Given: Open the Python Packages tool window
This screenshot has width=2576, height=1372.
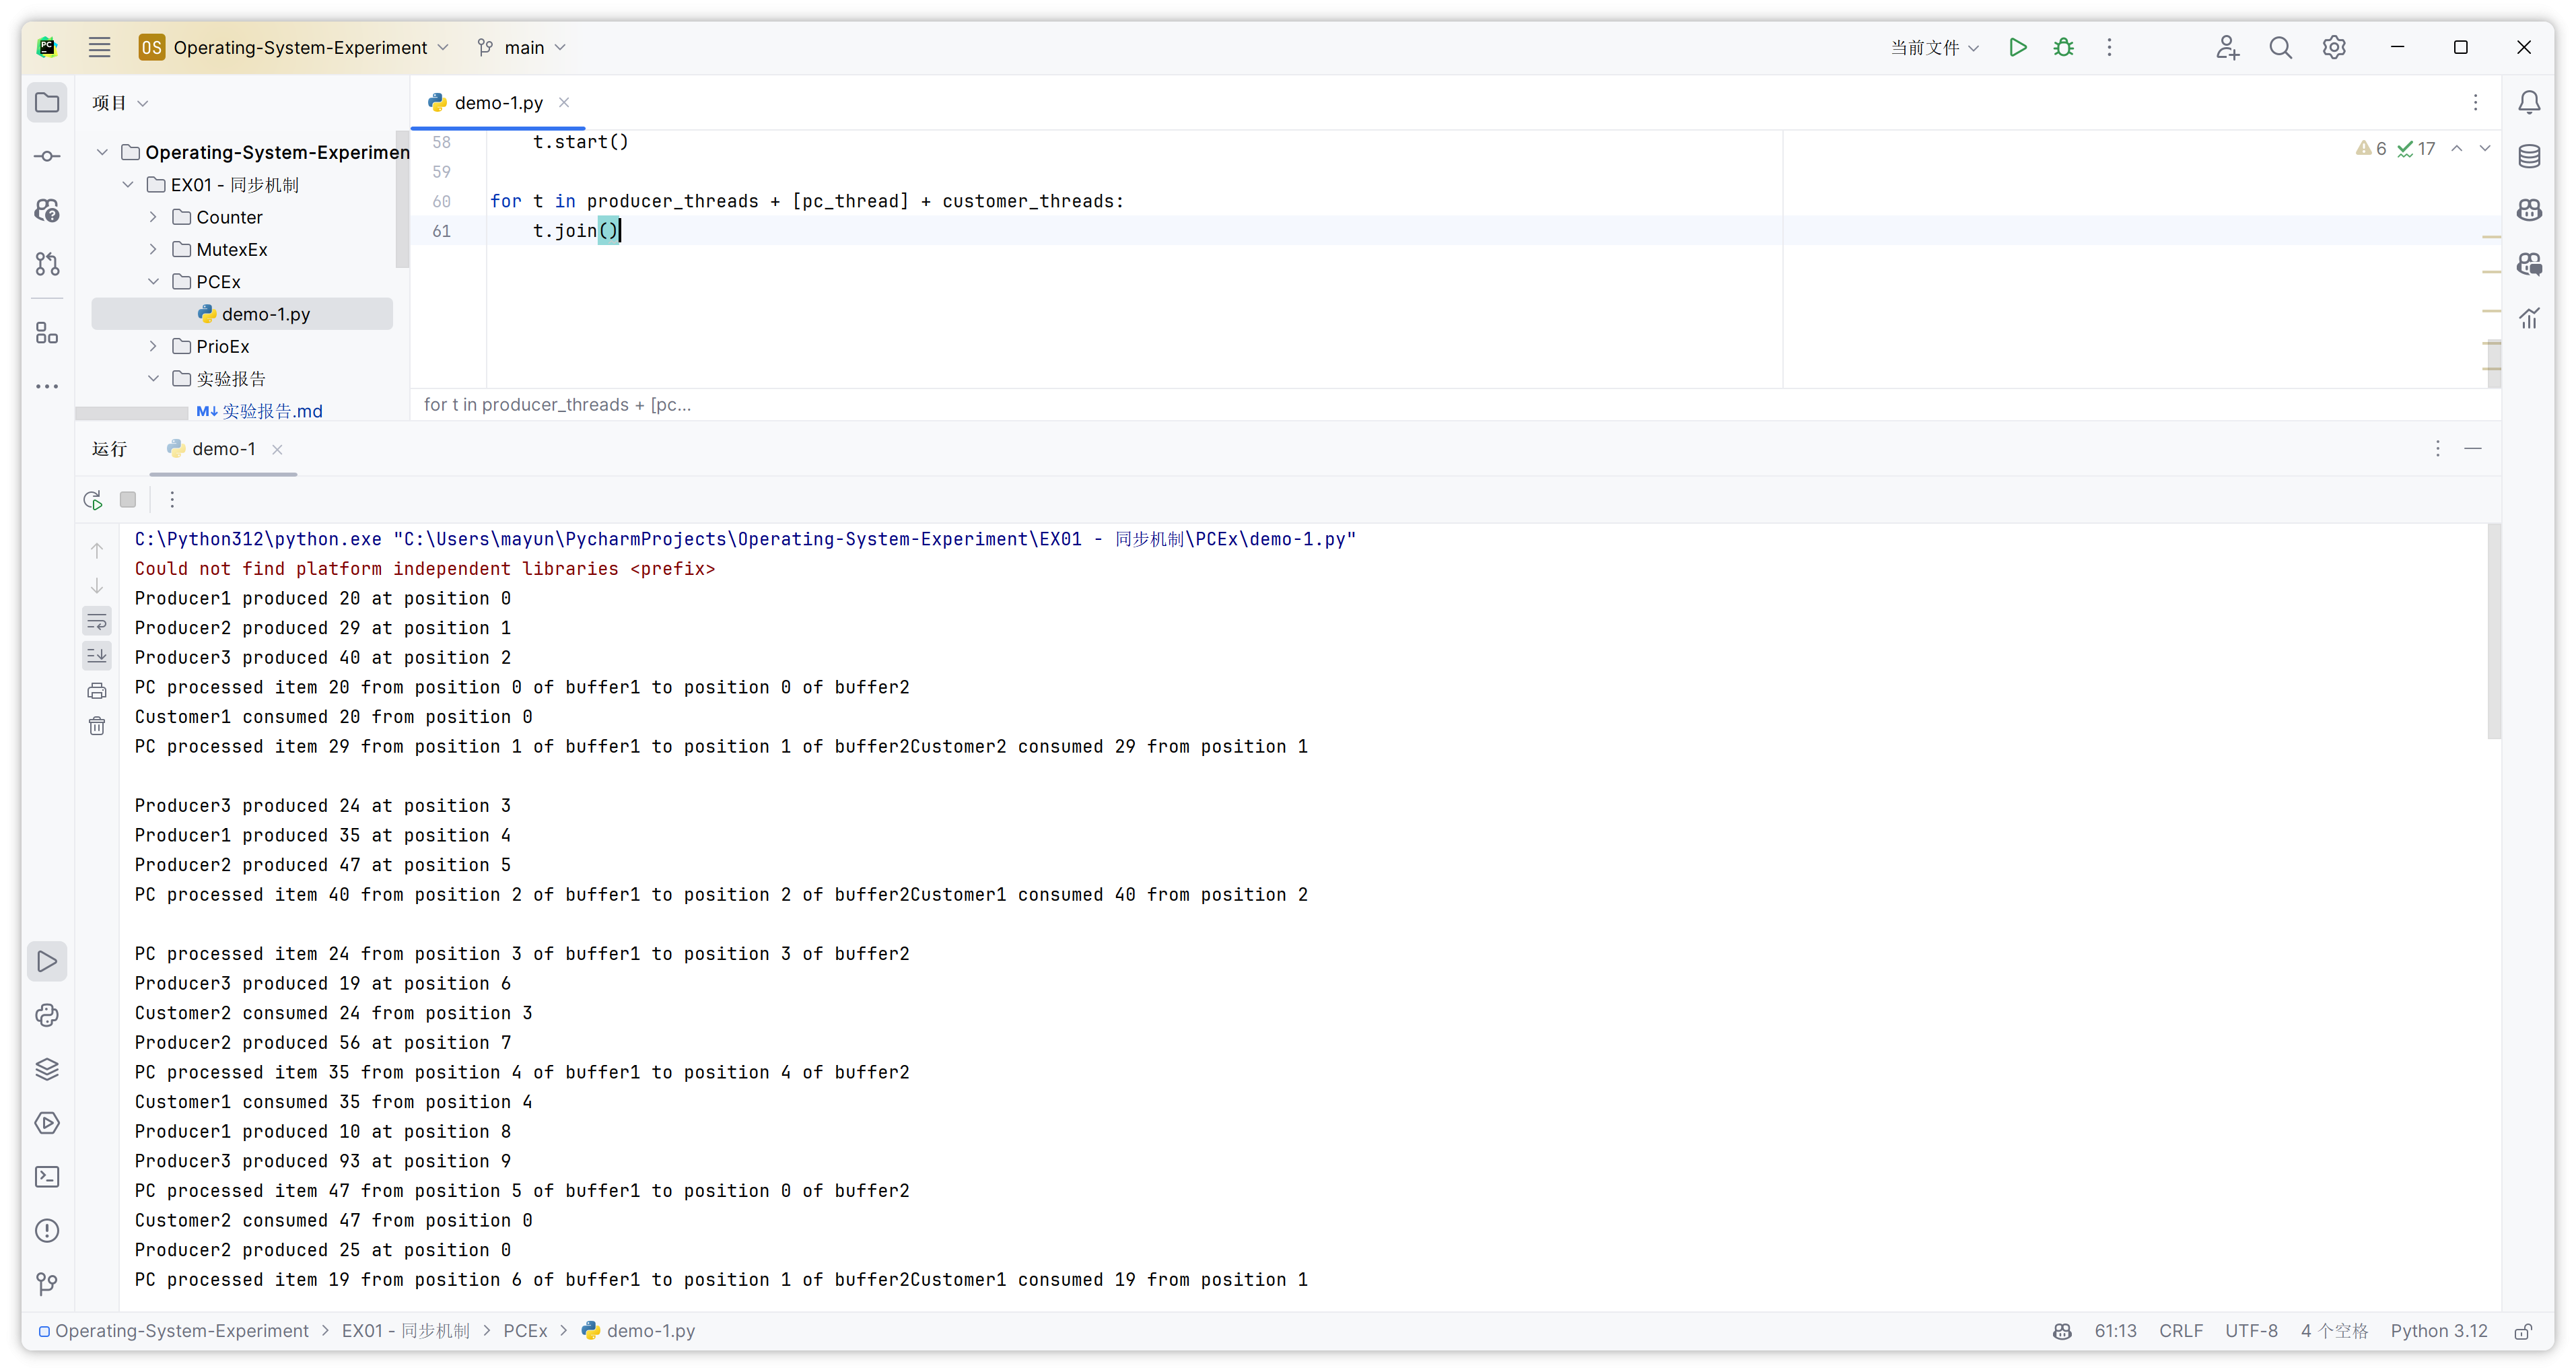Looking at the screenshot, I should pyautogui.click(x=47, y=1069).
